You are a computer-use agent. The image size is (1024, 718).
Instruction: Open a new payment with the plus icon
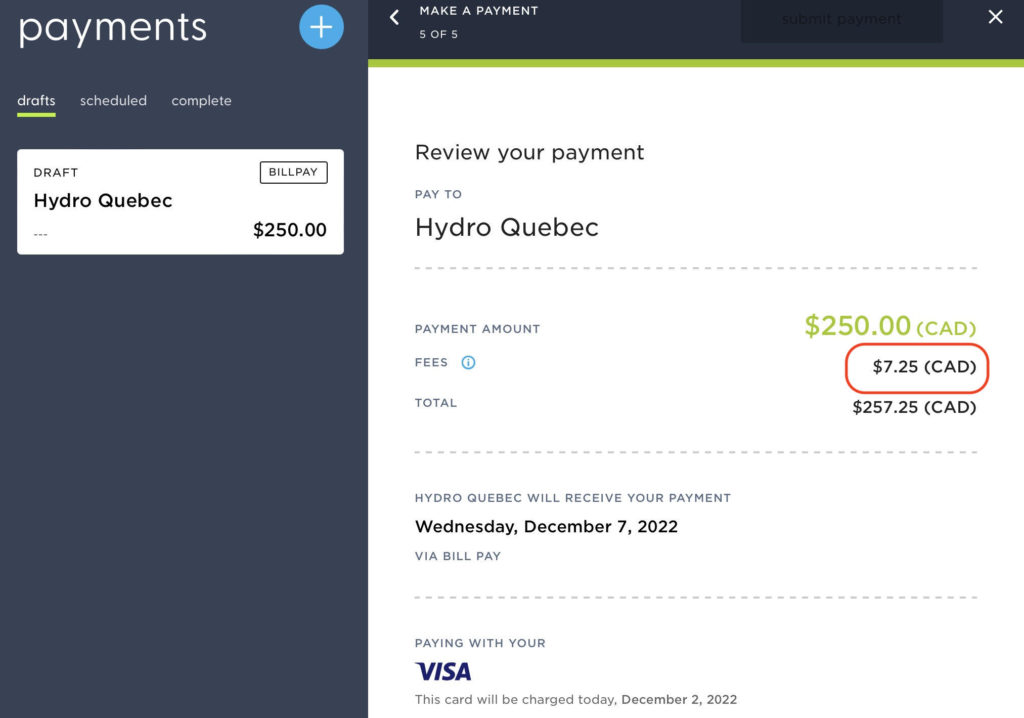(321, 27)
